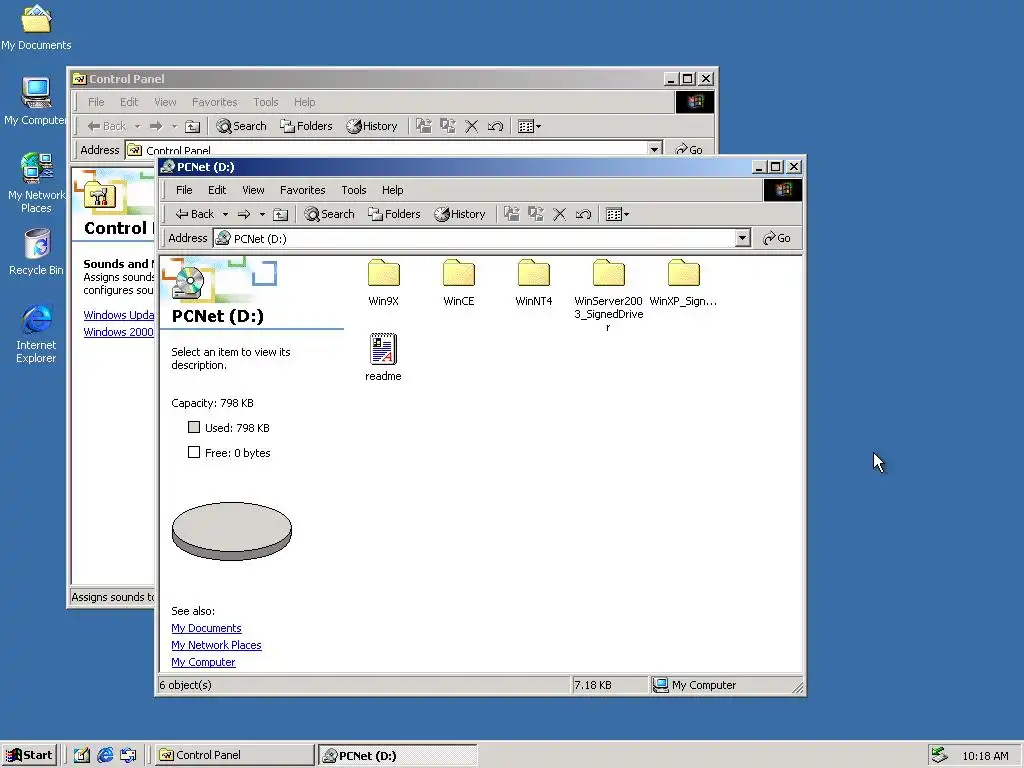Click Windows 2000 link in Control Panel
The height and width of the screenshot is (768, 1024).
pos(119,332)
